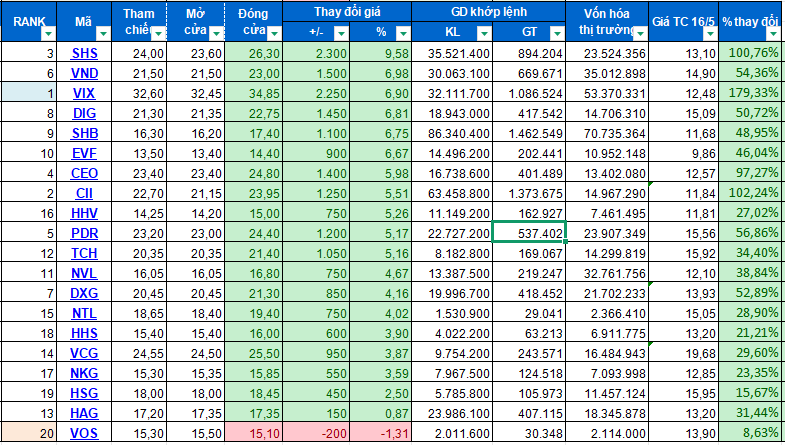This screenshot has height=445, width=785.
Task: Select closing price 34,85 for VIX
Action: point(254,93)
